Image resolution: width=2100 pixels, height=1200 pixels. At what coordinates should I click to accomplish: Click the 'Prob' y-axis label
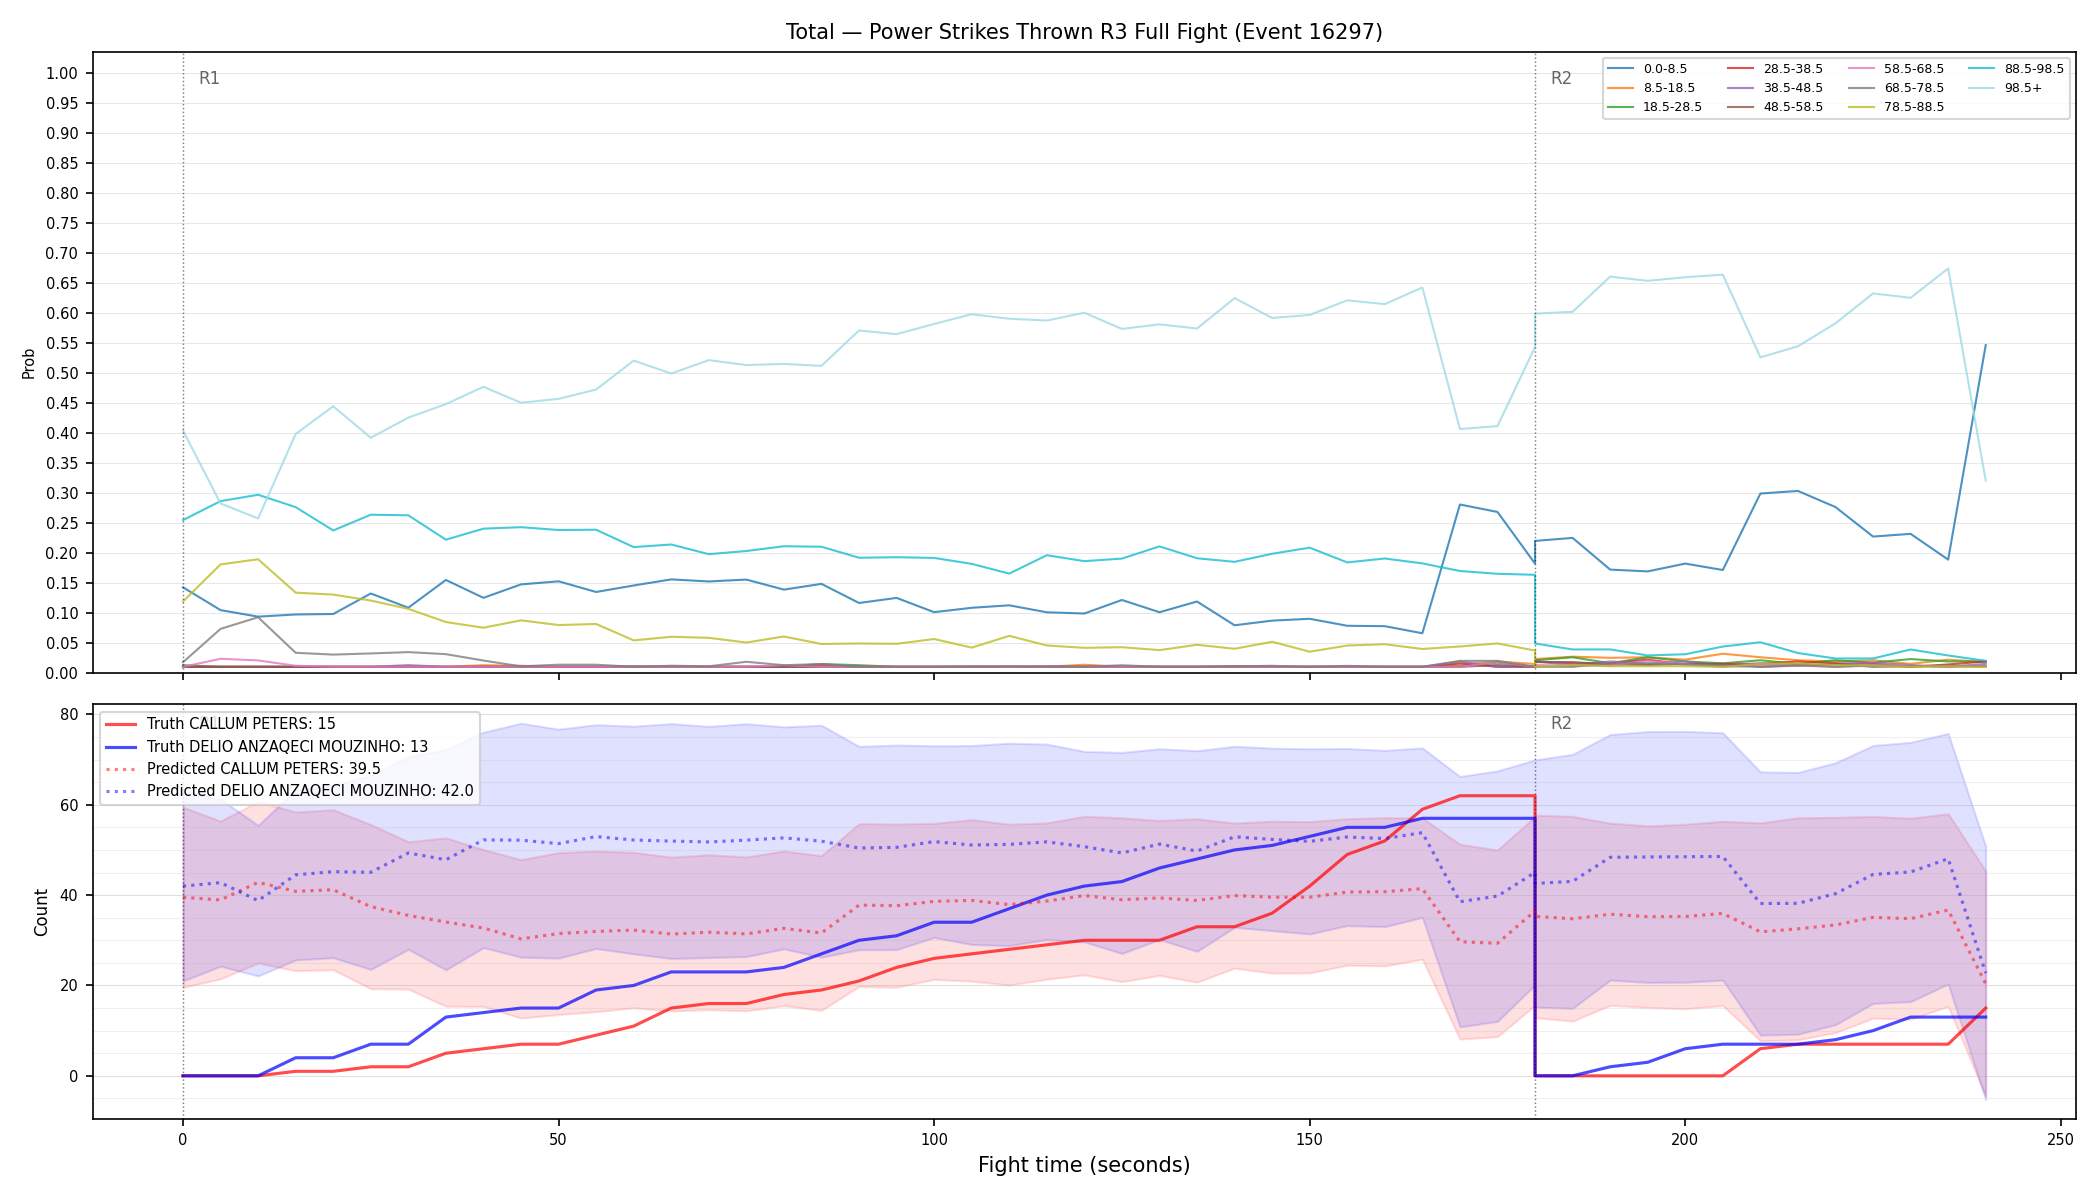tap(28, 363)
